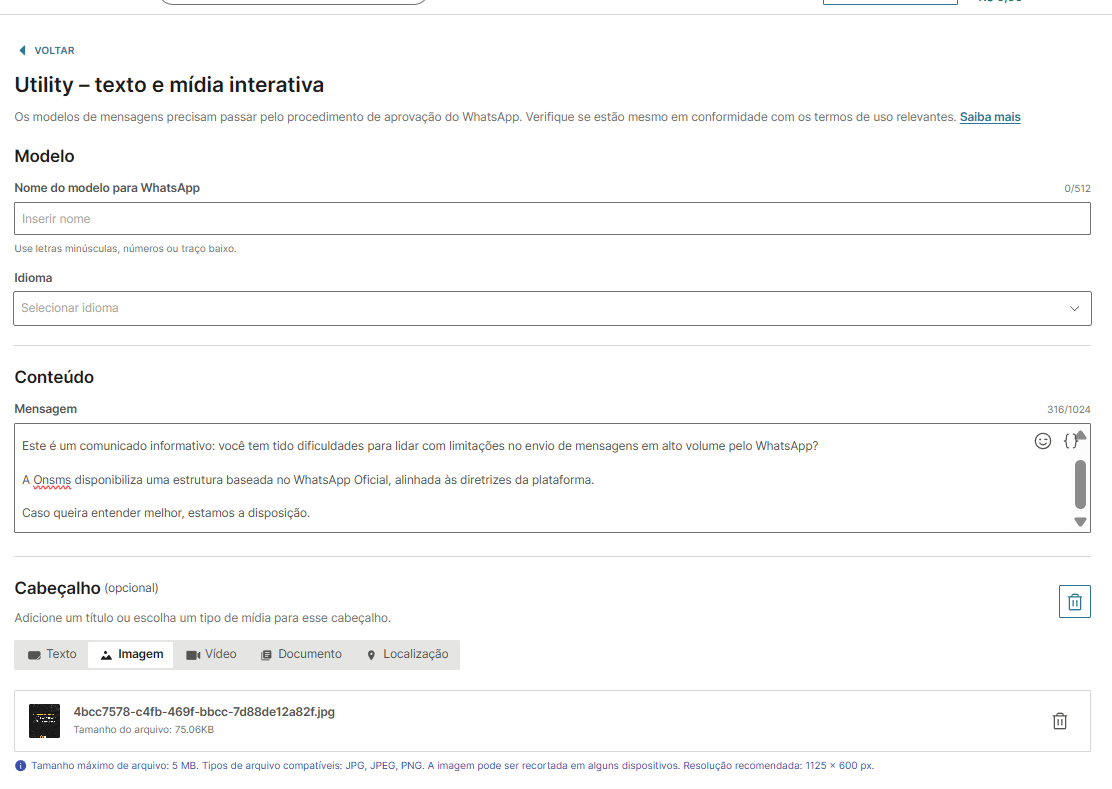Focus the Nome do modelo input field
The image size is (1112, 789).
pos(552,219)
